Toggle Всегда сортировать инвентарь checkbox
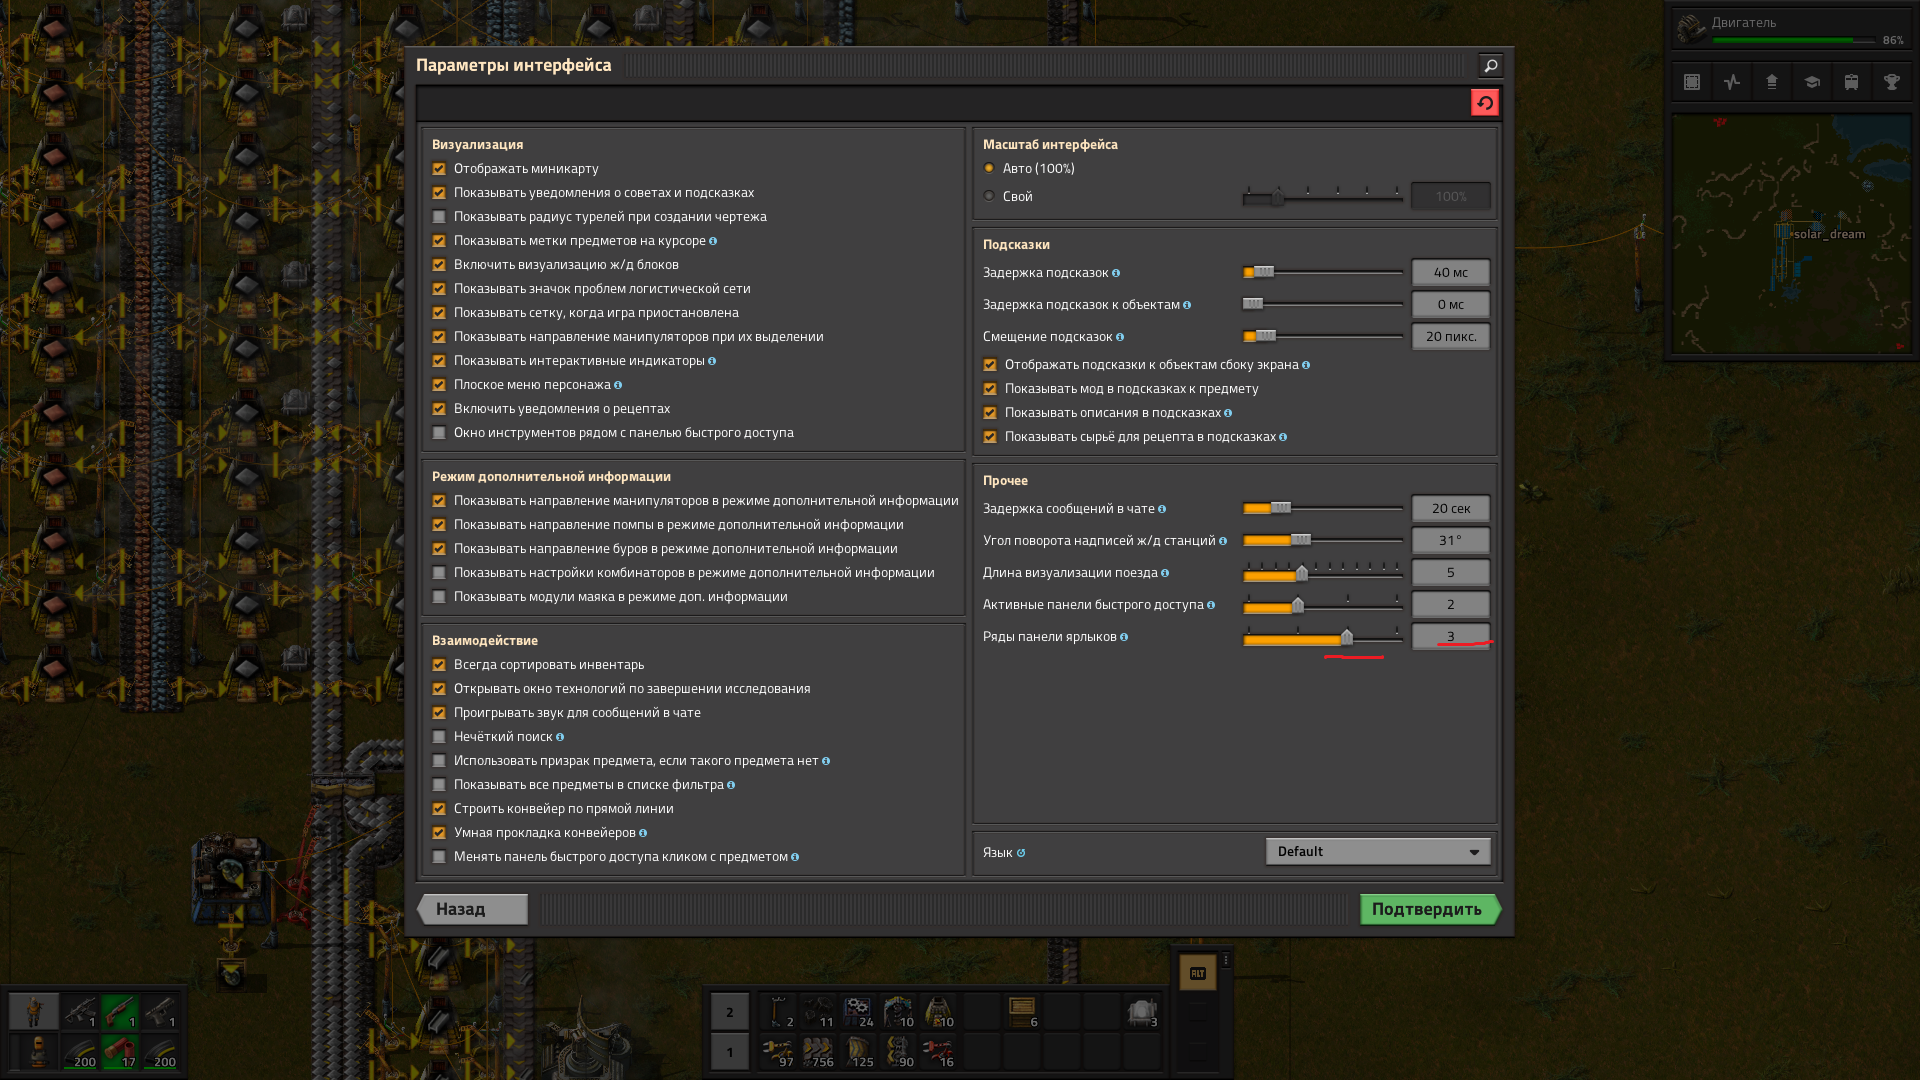The image size is (1920, 1080). [439, 665]
